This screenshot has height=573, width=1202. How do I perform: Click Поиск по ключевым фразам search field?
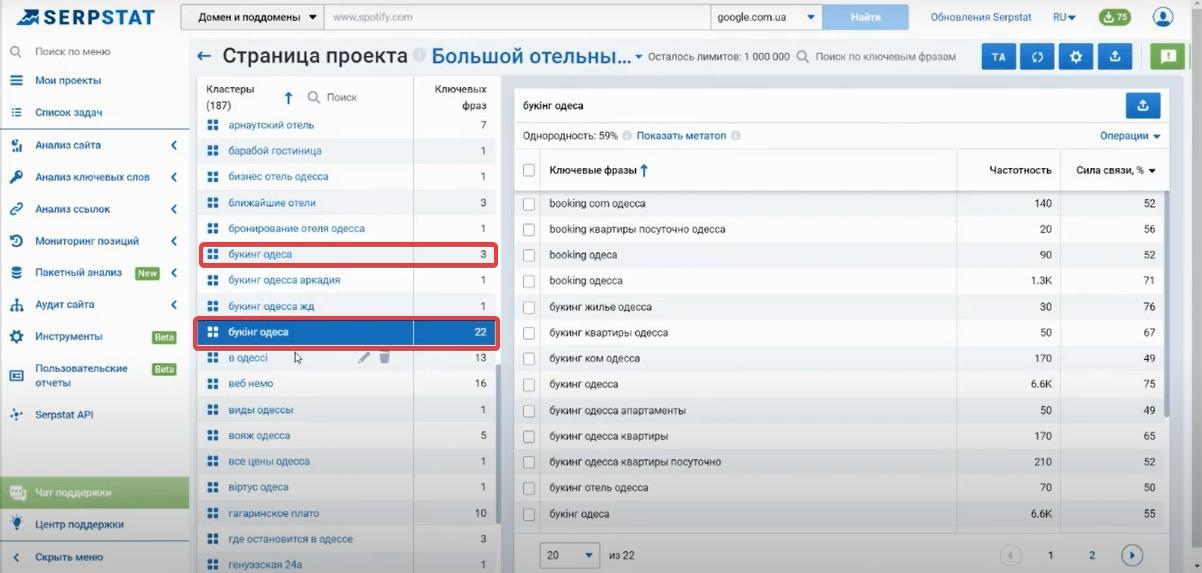tap(885, 57)
